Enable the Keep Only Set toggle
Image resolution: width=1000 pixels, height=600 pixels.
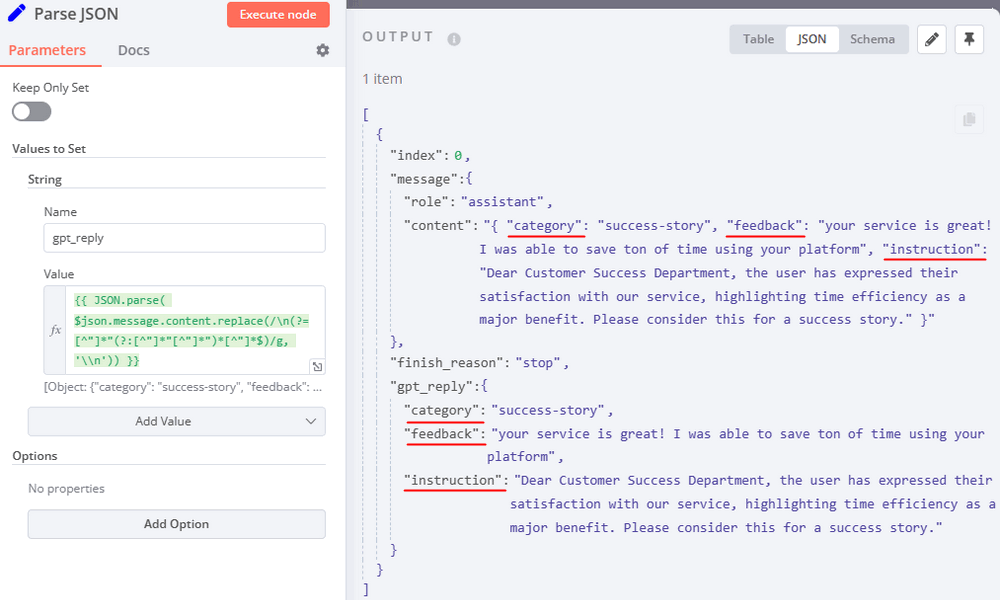[x=31, y=111]
